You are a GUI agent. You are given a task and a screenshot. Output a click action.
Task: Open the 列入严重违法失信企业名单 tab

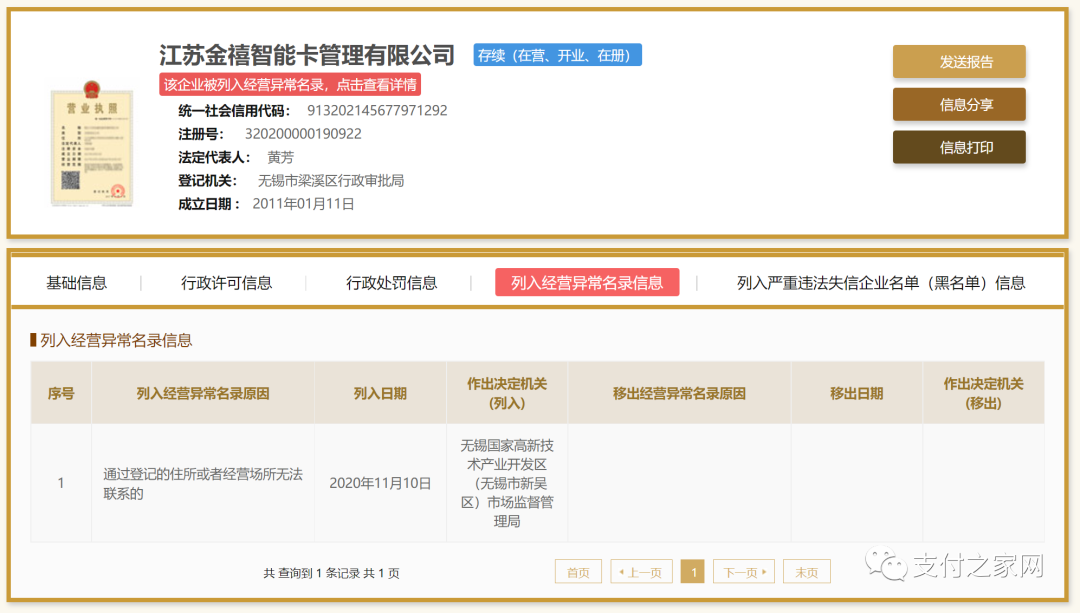click(x=881, y=283)
